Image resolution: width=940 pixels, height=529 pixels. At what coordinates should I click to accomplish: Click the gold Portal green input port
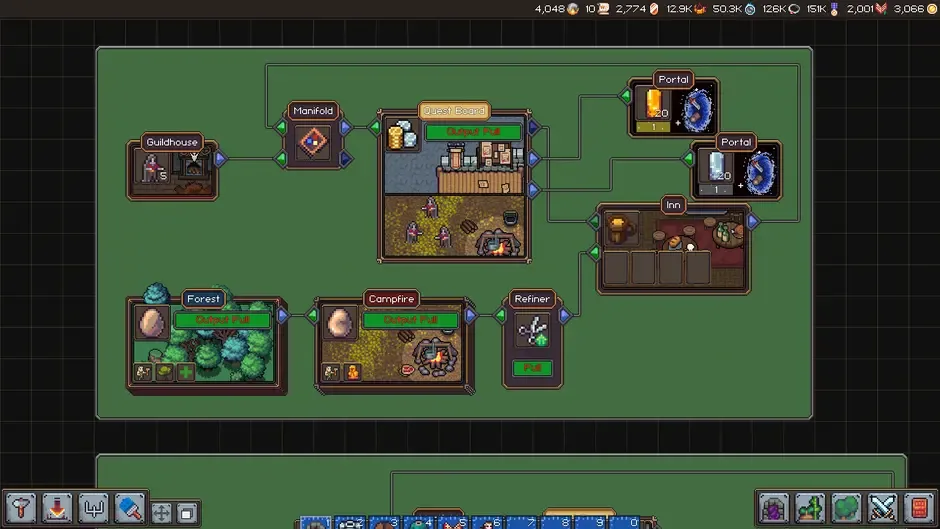click(x=626, y=96)
